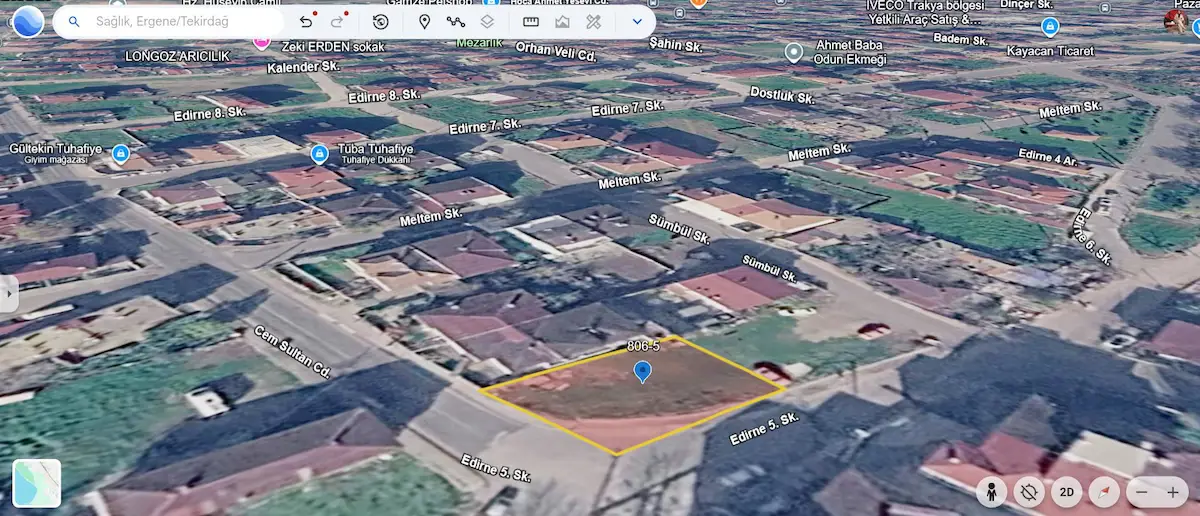Zoom in with the plus button
The image size is (1200, 516).
tap(1173, 491)
